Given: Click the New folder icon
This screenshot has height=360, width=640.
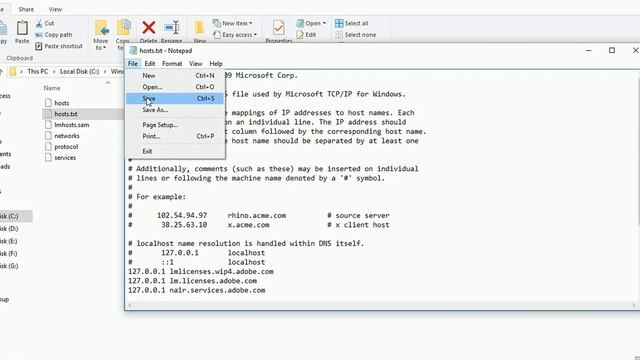Looking at the screenshot, I should pos(199,28).
